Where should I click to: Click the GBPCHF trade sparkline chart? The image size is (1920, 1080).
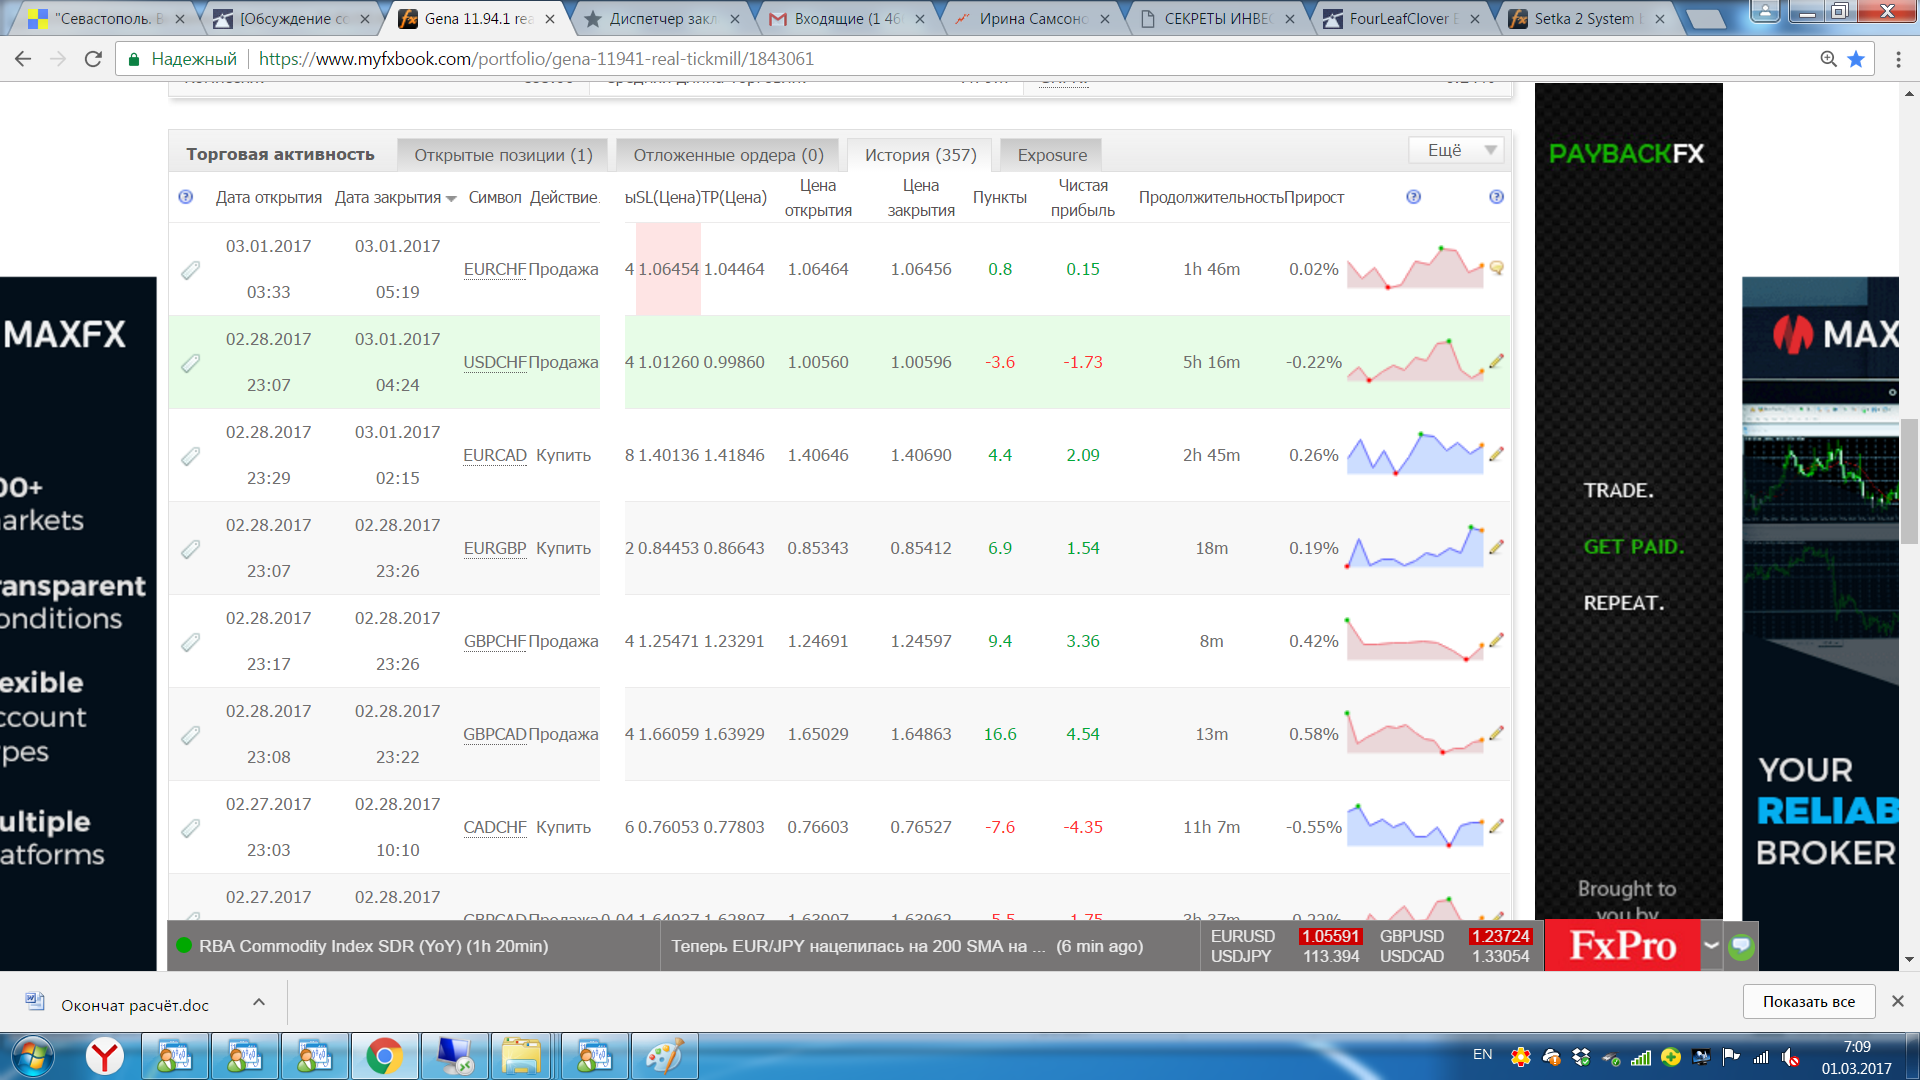coord(1415,640)
